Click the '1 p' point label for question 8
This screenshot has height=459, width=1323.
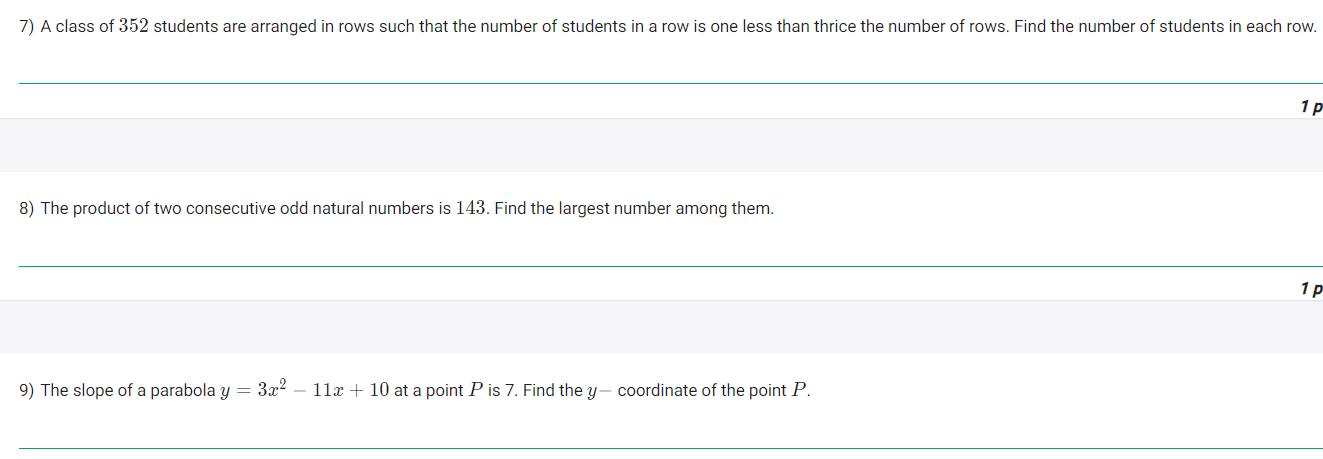coord(1311,288)
